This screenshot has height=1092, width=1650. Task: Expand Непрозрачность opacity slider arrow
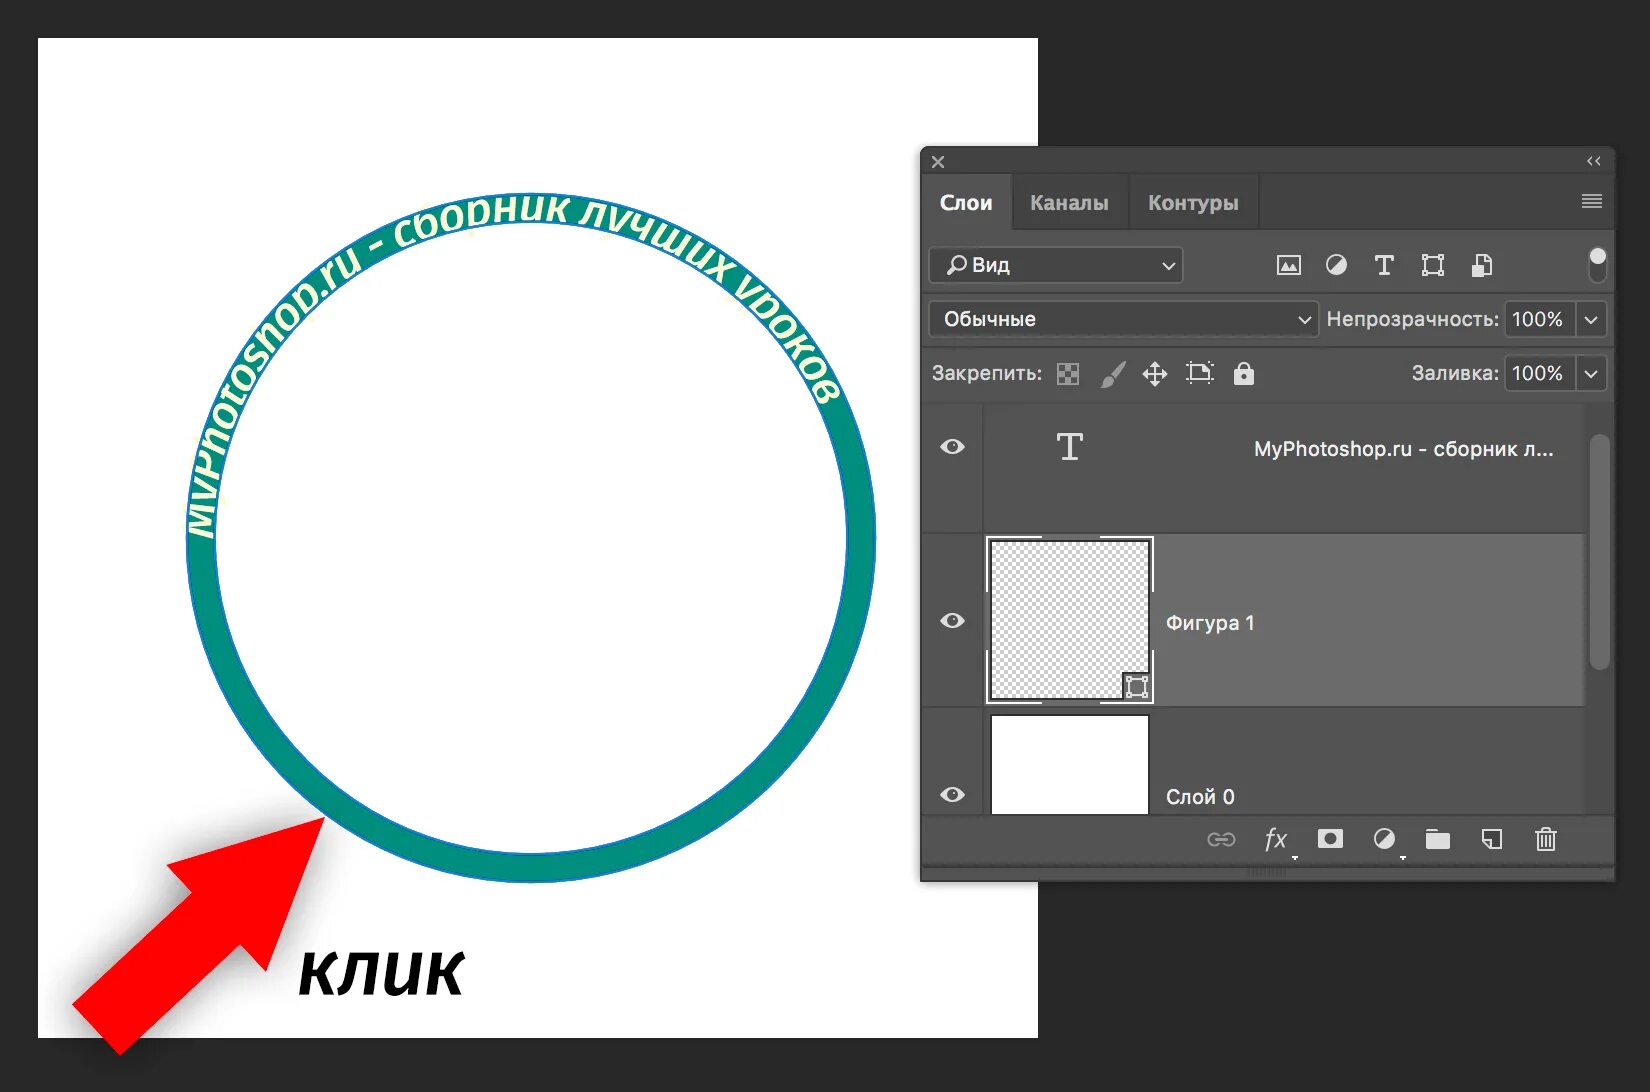1591,319
